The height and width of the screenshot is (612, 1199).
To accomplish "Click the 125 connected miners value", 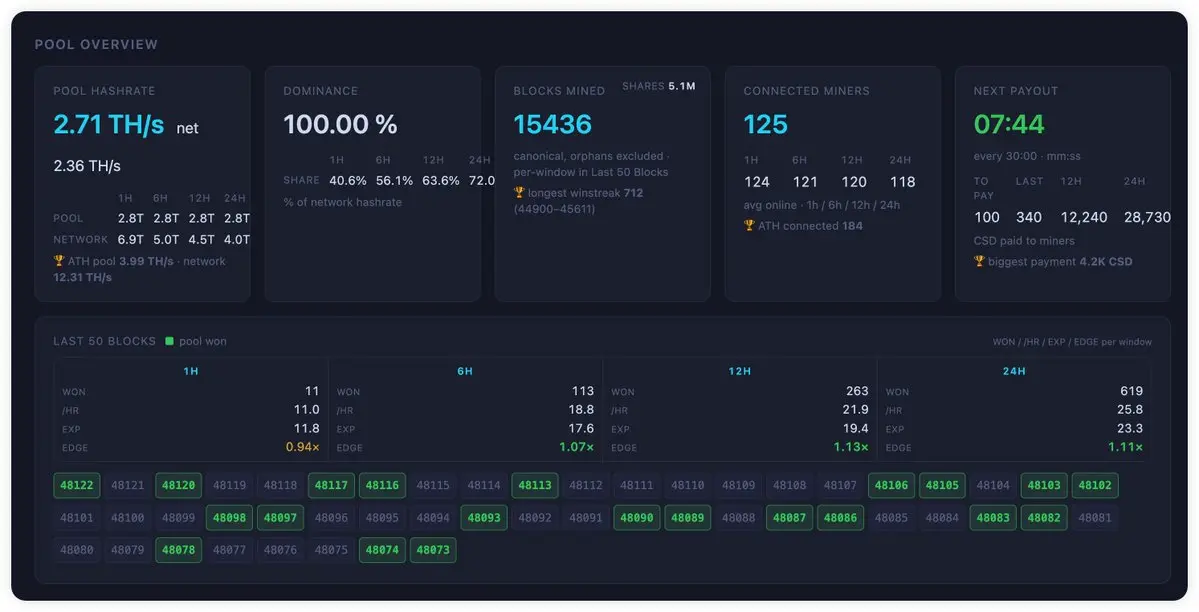I will tap(765, 124).
